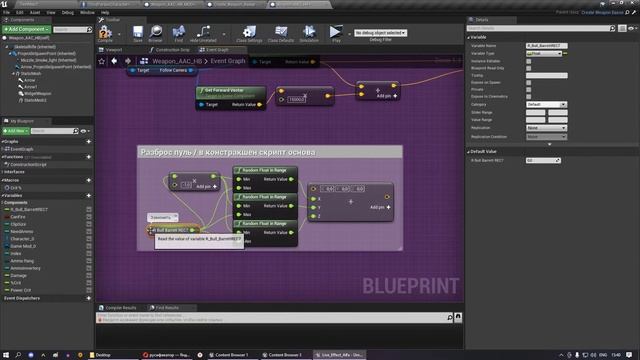Click the Search Details input field
640x360 pixels.
538,28
